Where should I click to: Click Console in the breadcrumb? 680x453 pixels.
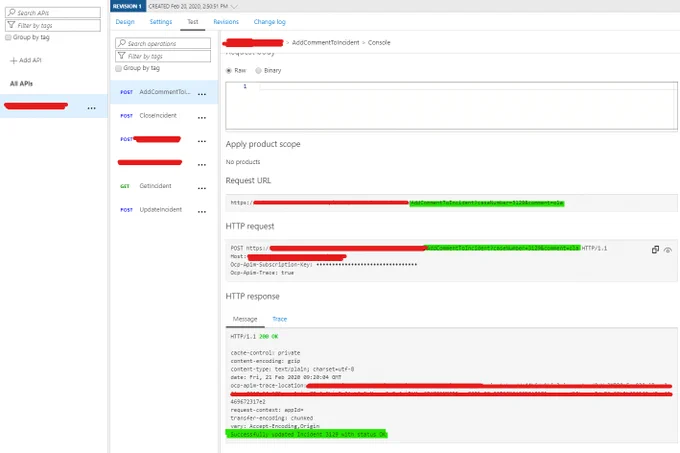tap(379, 42)
